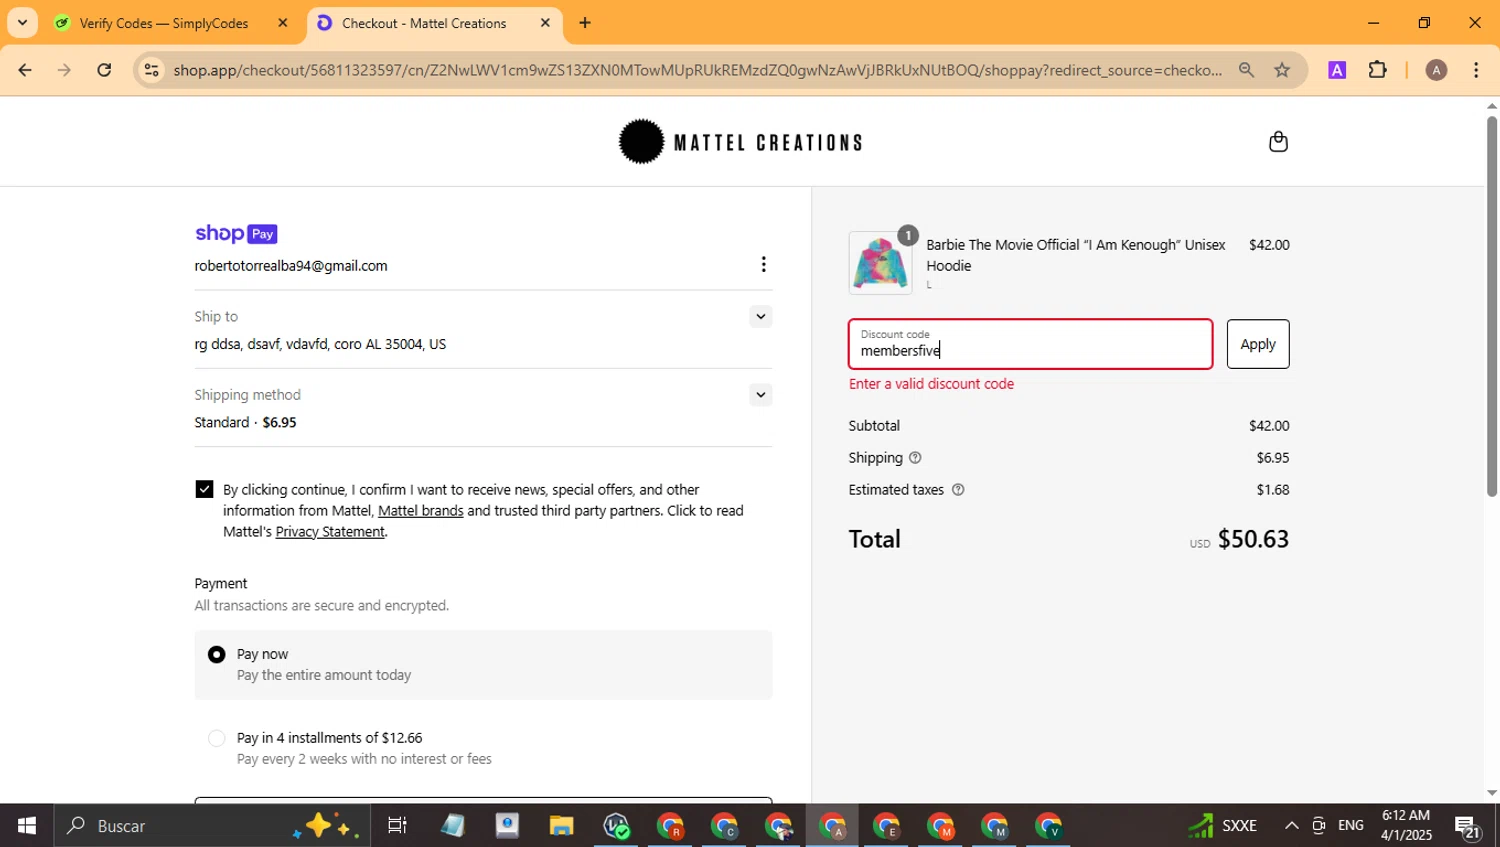The image size is (1500, 847).
Task: Go forward in browser history
Action: [x=64, y=70]
